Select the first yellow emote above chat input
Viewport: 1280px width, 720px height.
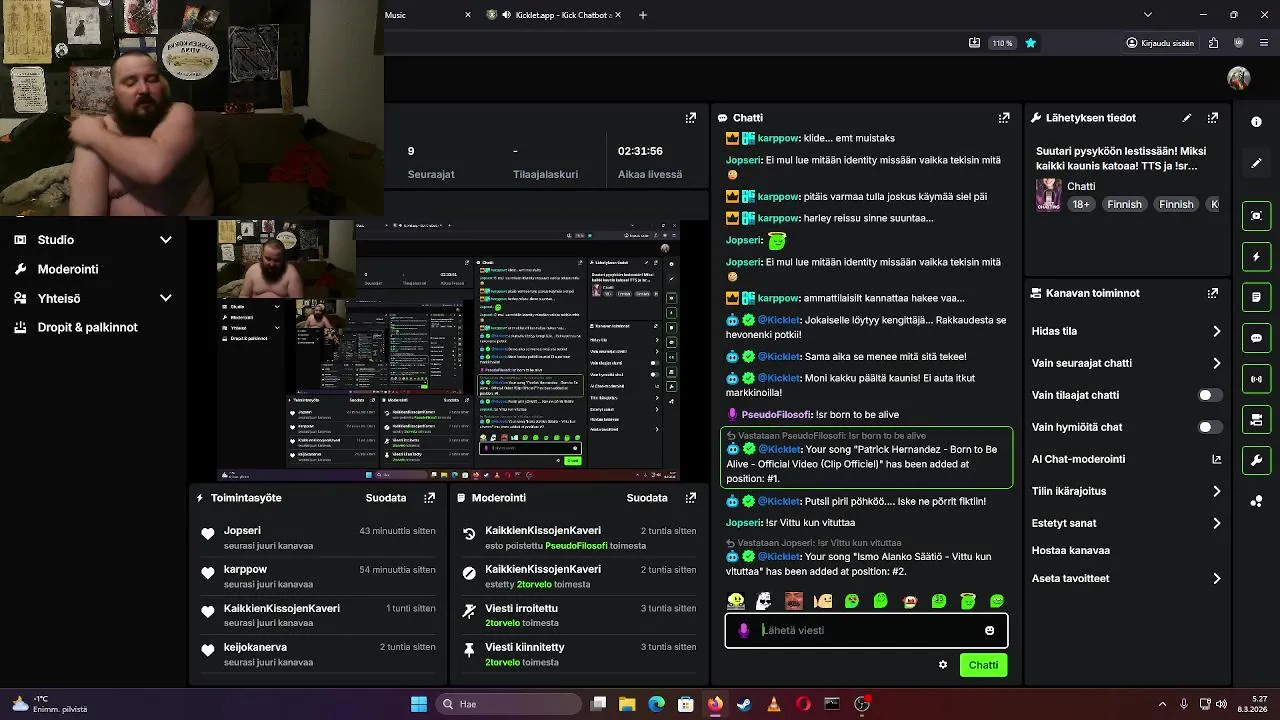click(736, 600)
